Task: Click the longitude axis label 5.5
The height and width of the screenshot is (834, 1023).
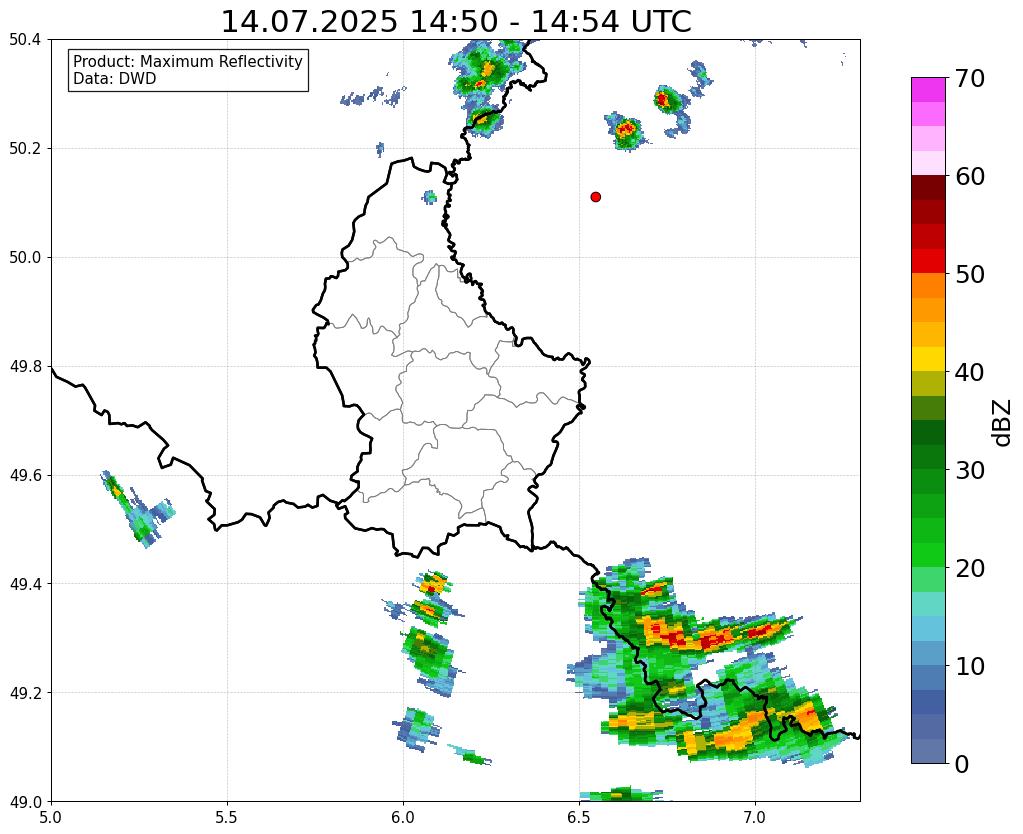Action: coord(227,817)
